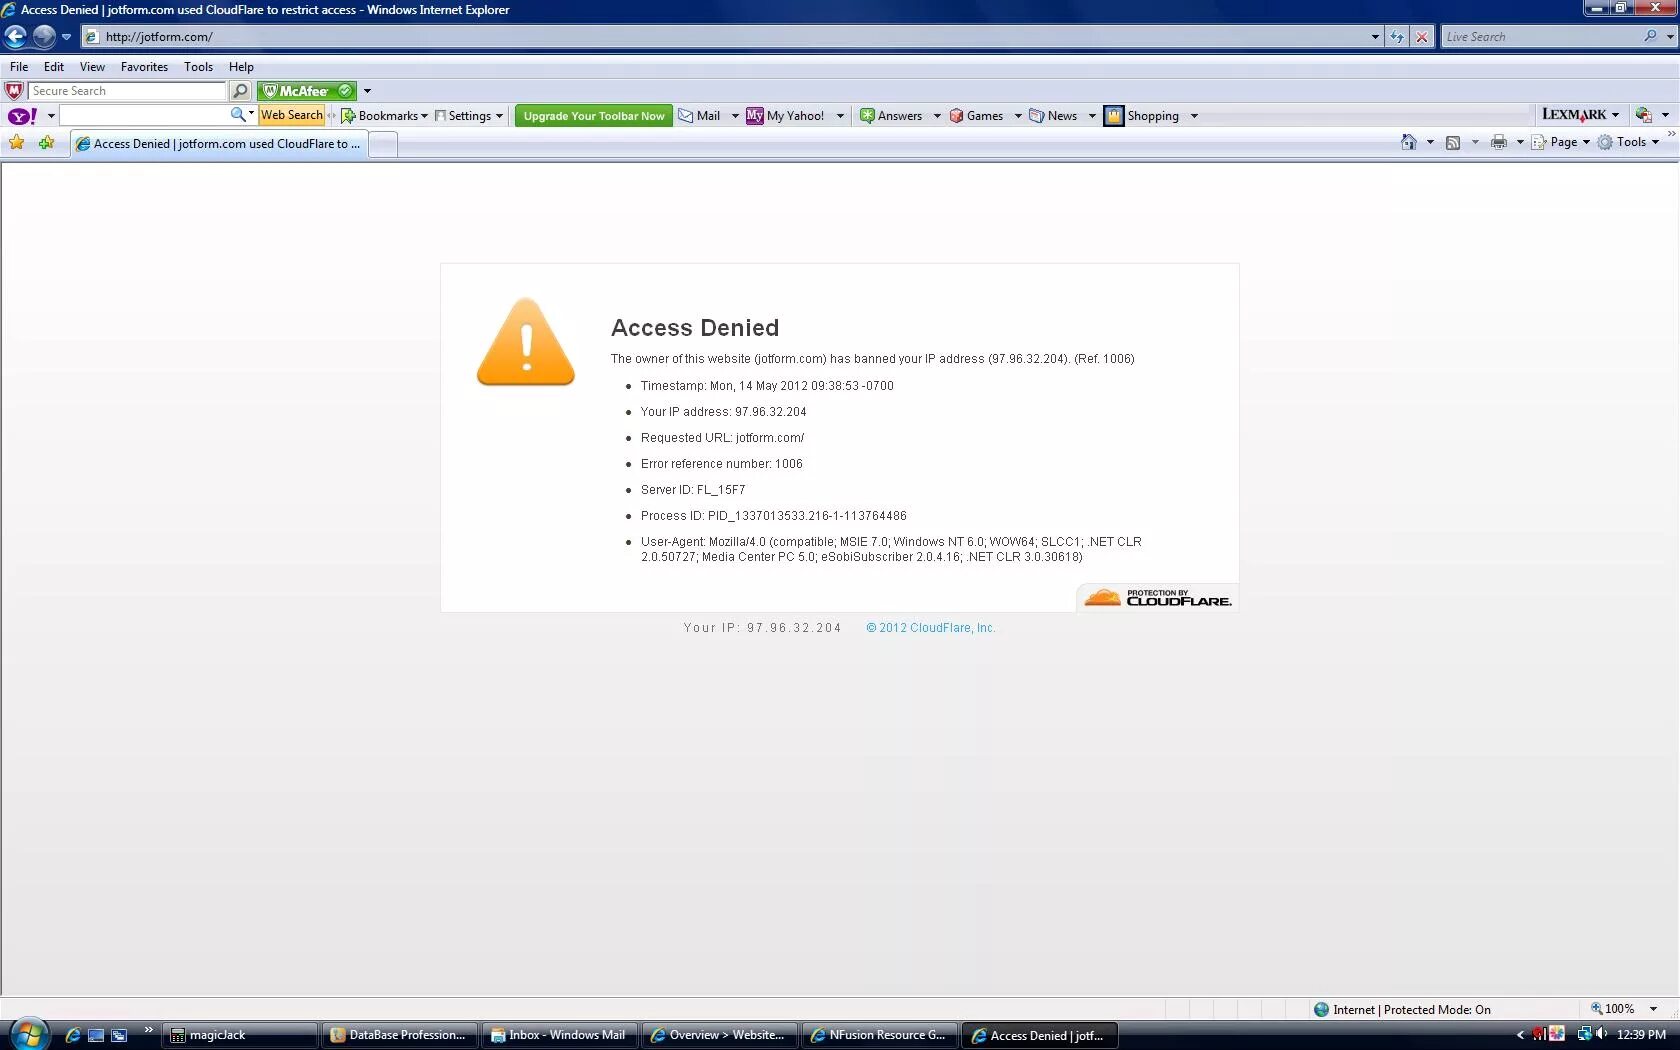The image size is (1680, 1050).
Task: Click the Yahoo! logo in the toolbar
Action: (x=23, y=116)
